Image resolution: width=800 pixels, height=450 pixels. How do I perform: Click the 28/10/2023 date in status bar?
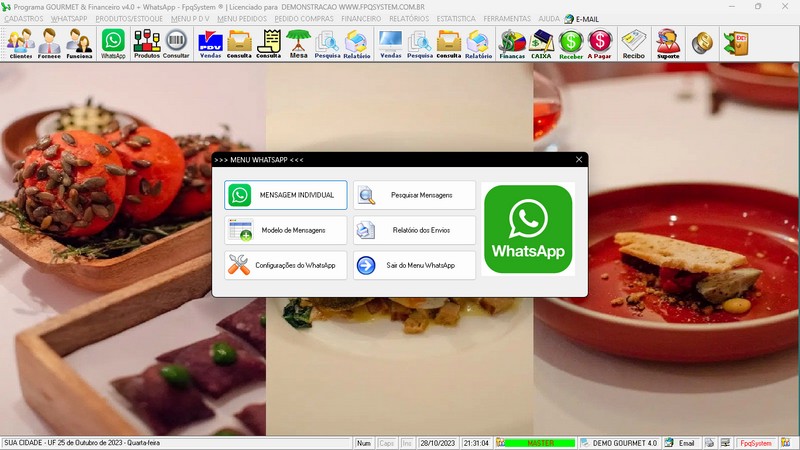pos(437,443)
